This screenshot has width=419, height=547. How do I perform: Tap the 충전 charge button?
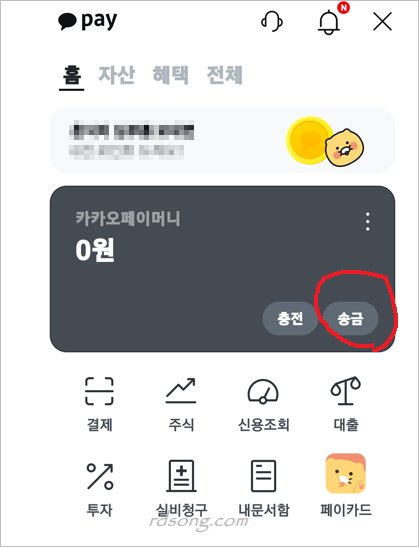pyautogui.click(x=290, y=319)
